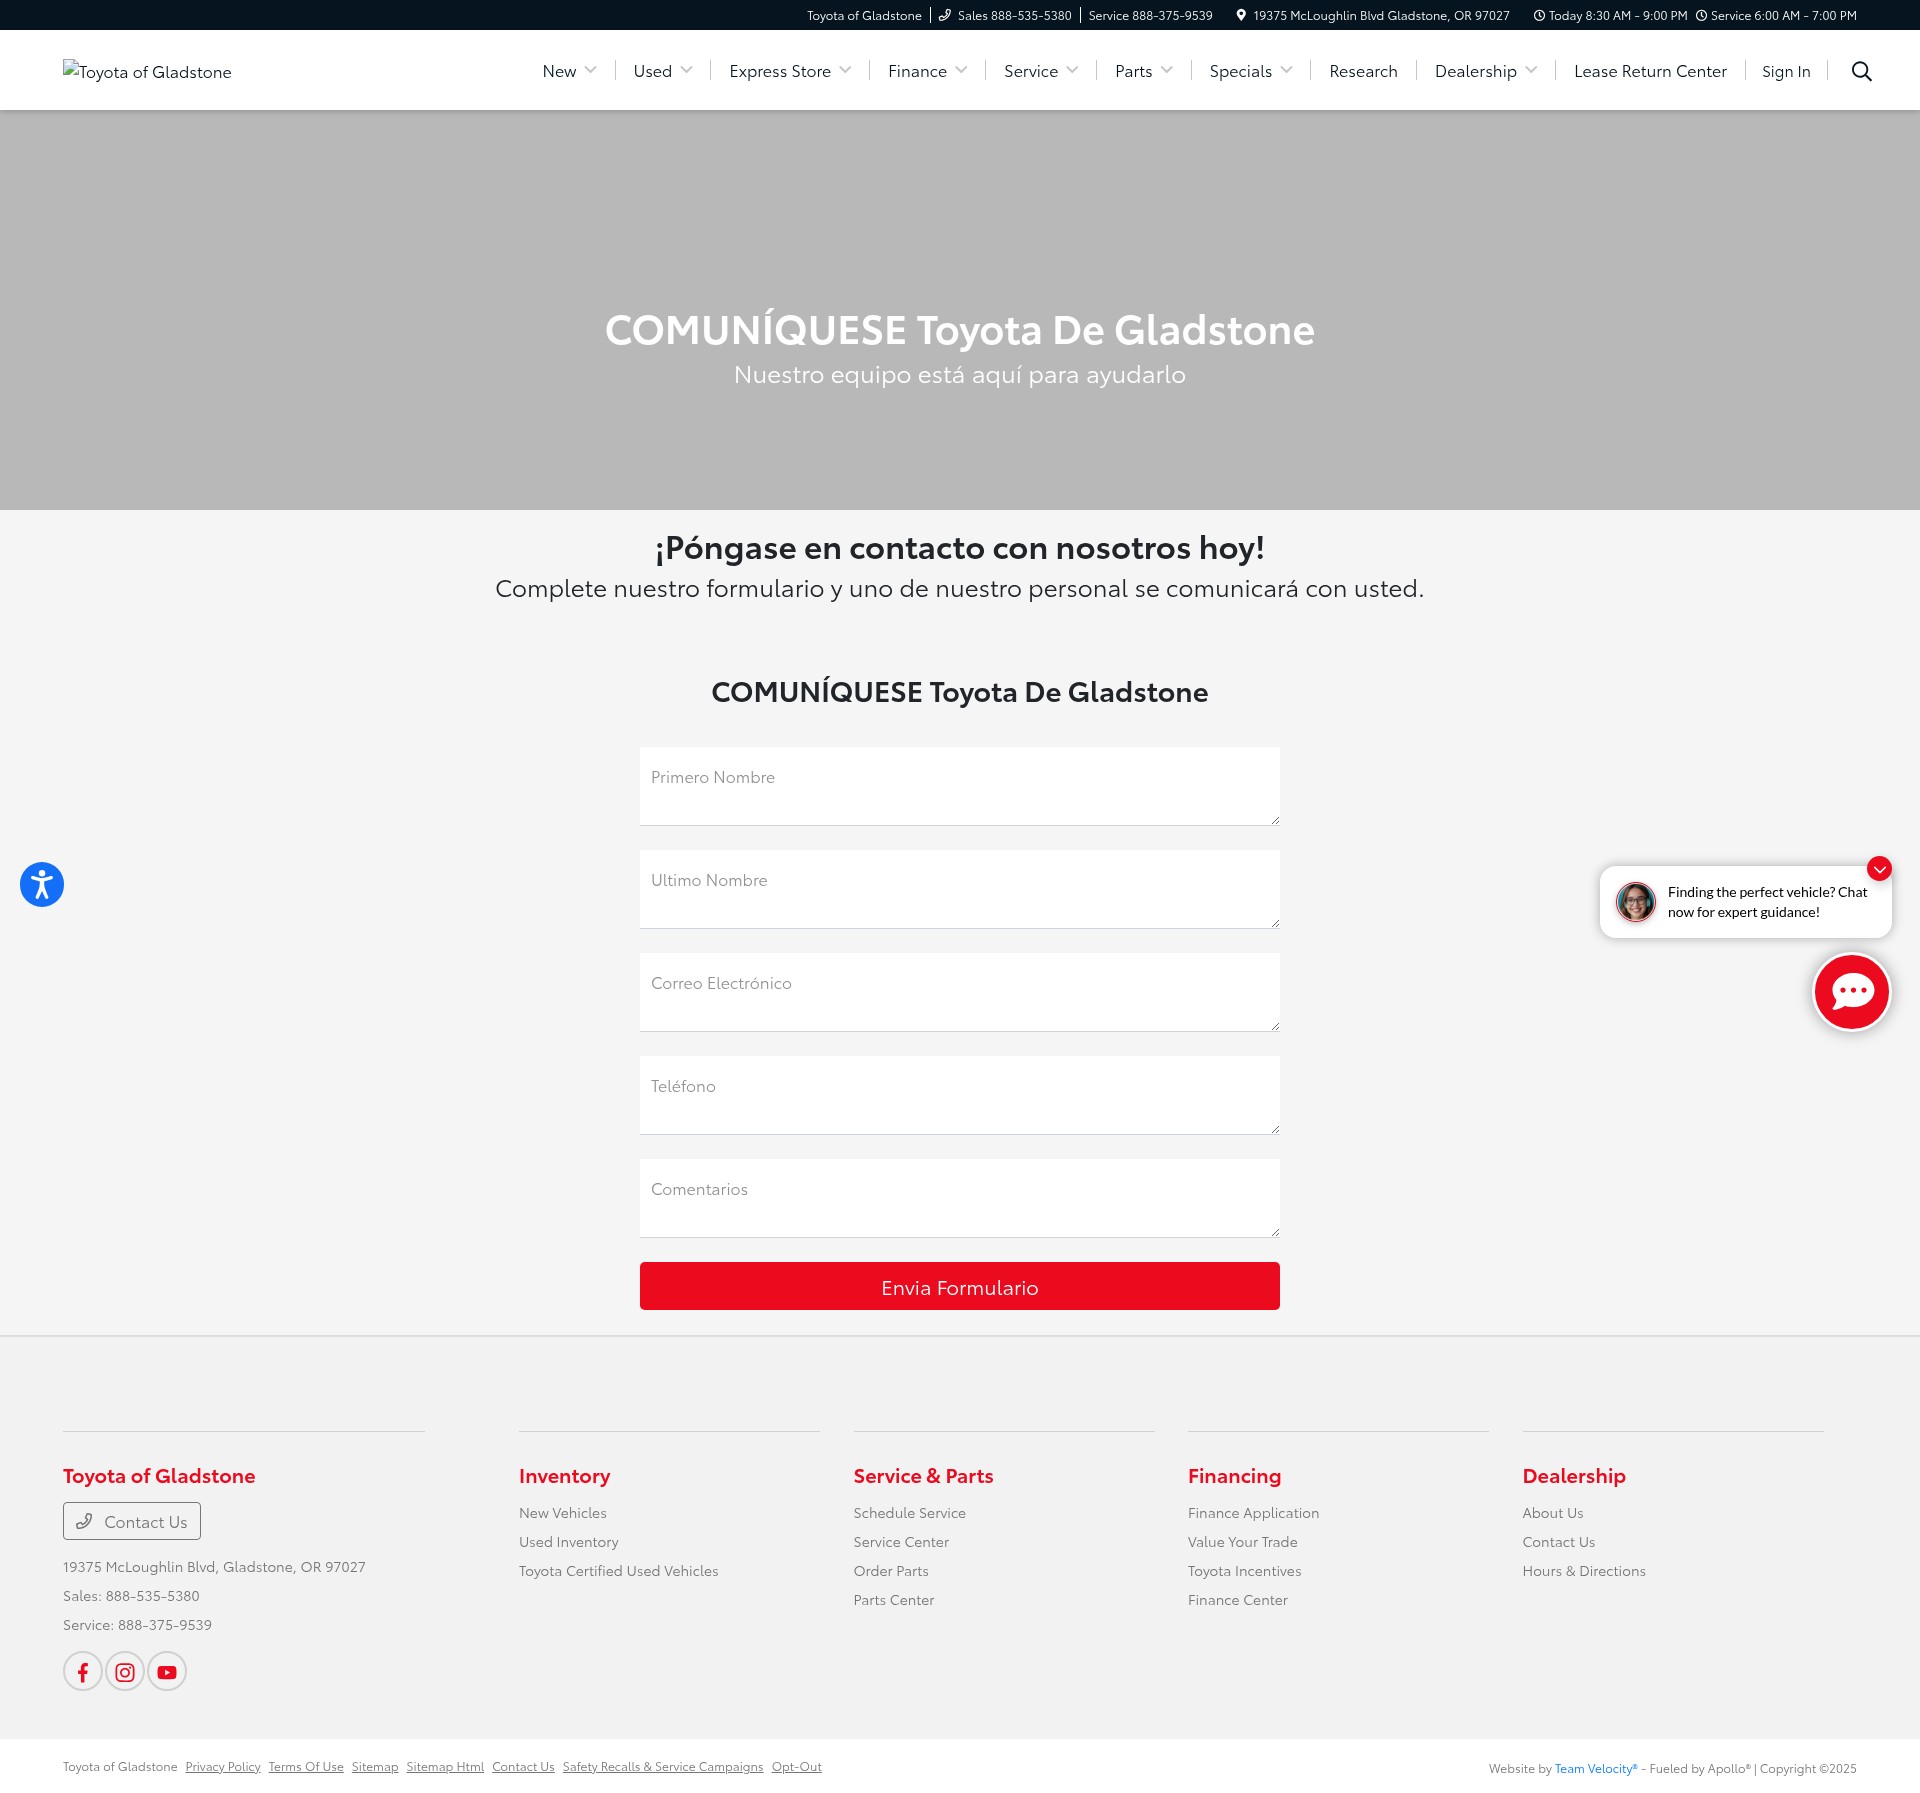This screenshot has height=1793, width=1920.
Task: Click footer Sales: 888-535-5380 number
Action: (x=131, y=1596)
